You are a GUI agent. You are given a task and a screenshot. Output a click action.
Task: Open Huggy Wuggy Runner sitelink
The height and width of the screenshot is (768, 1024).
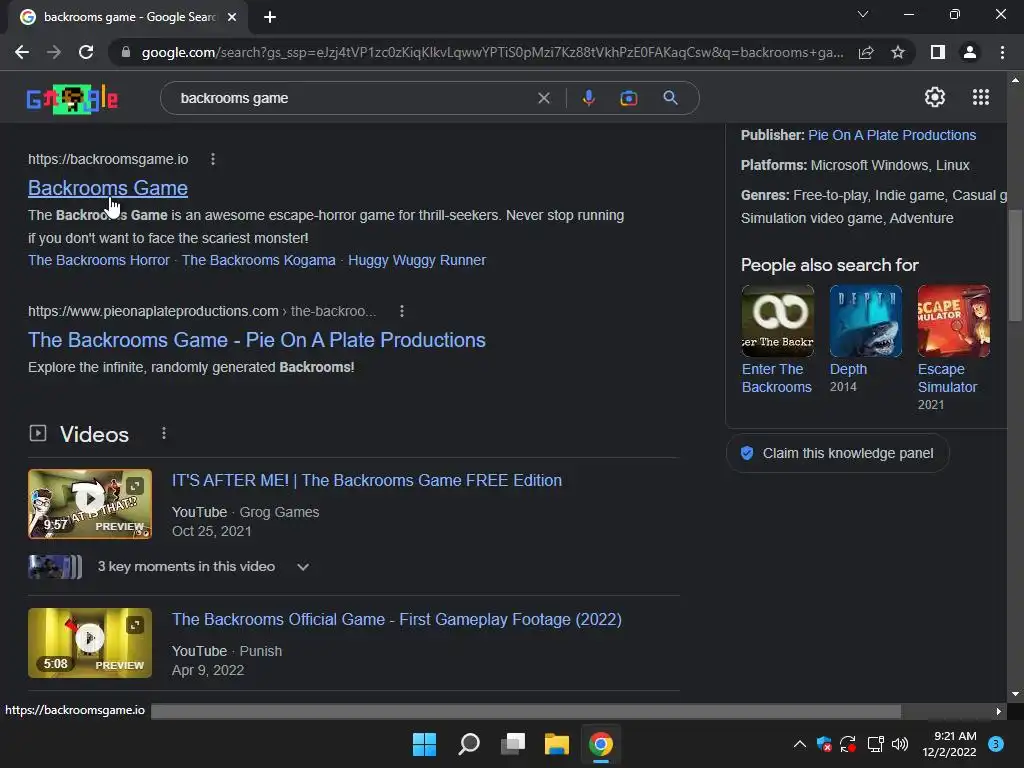(417, 260)
